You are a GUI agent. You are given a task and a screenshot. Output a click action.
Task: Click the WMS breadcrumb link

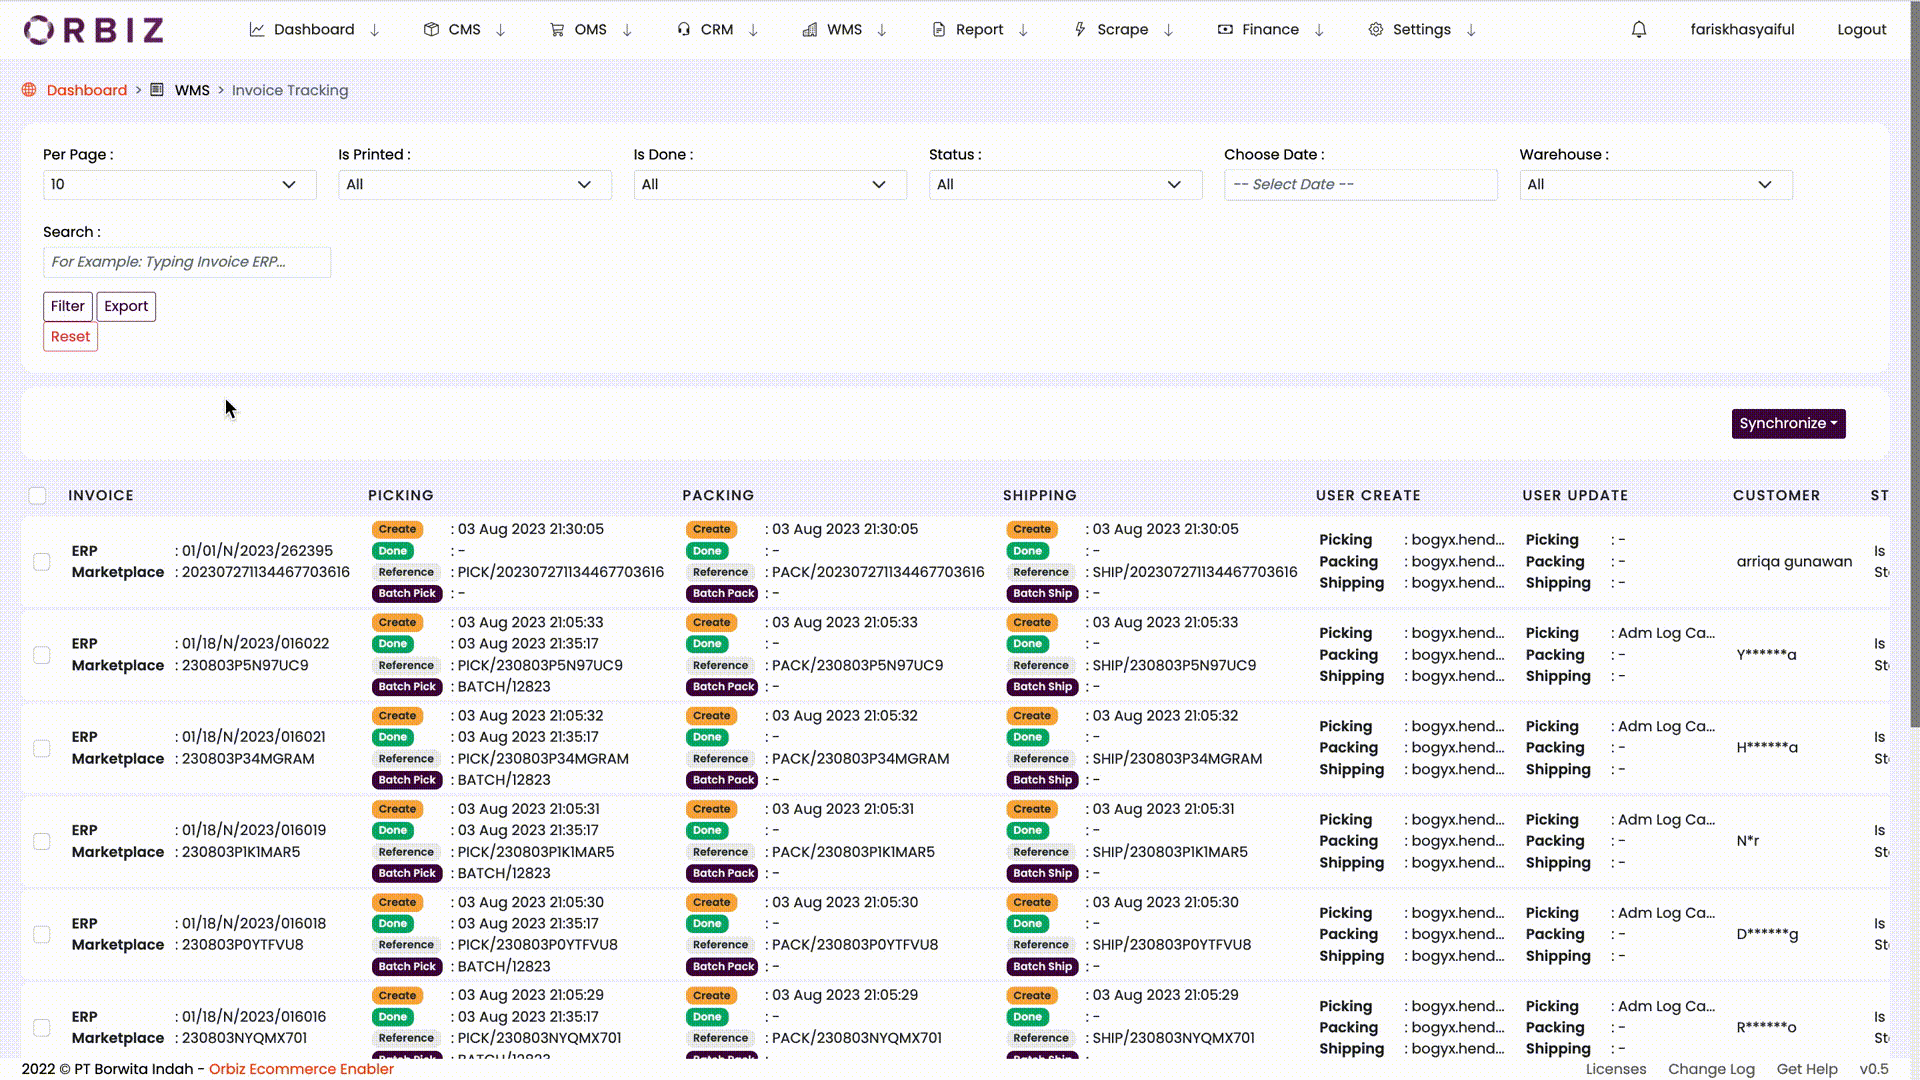192,90
